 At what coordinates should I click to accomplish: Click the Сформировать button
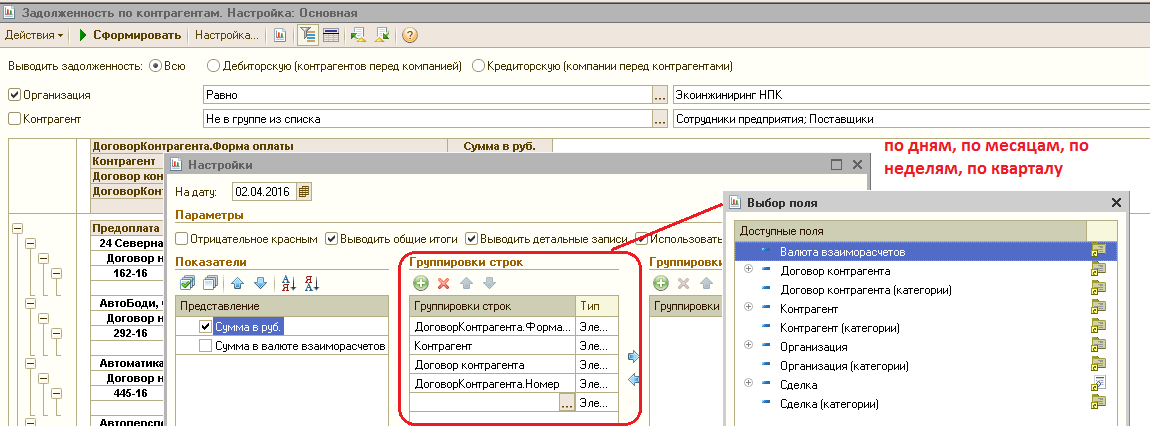[x=131, y=35]
